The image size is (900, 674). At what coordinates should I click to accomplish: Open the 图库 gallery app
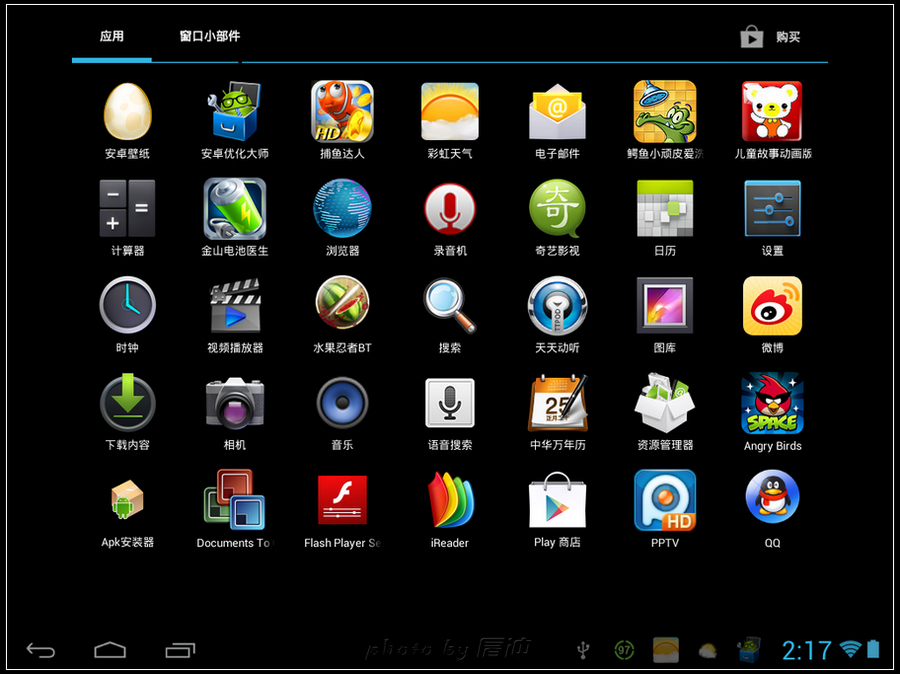pyautogui.click(x=665, y=305)
